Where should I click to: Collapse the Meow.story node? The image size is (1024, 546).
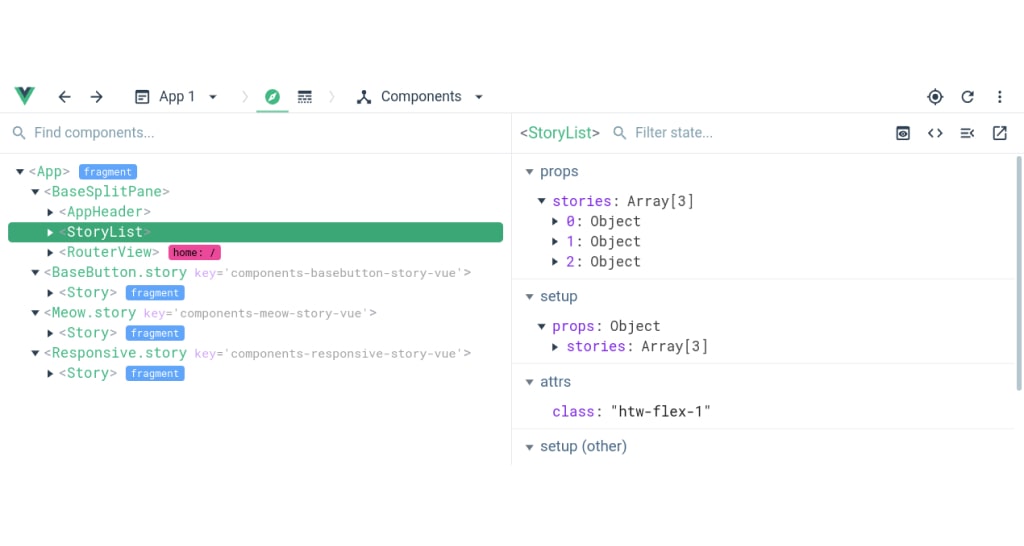(x=35, y=313)
